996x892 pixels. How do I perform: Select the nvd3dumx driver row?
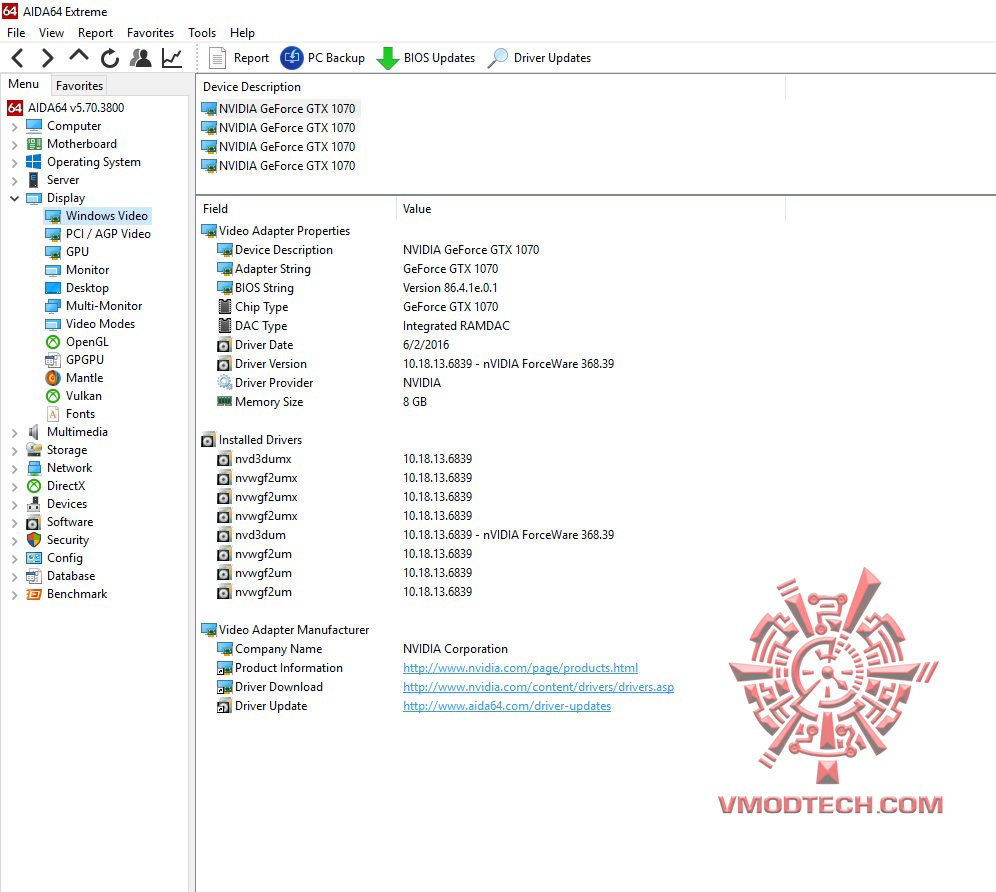pyautogui.click(x=344, y=459)
